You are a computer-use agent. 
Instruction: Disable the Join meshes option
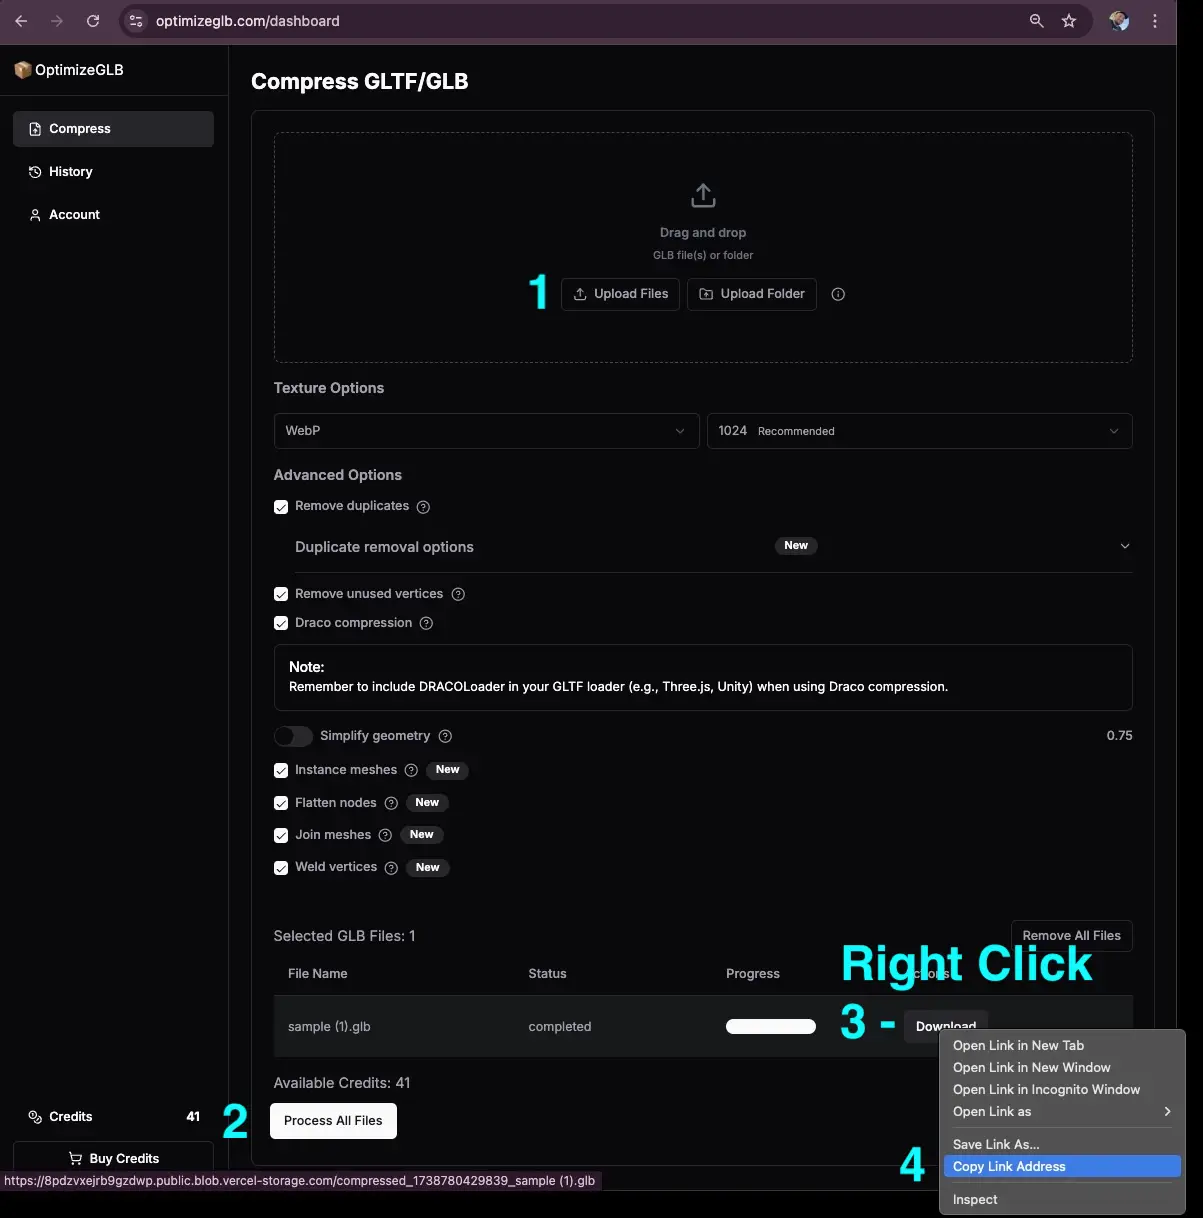click(x=281, y=835)
